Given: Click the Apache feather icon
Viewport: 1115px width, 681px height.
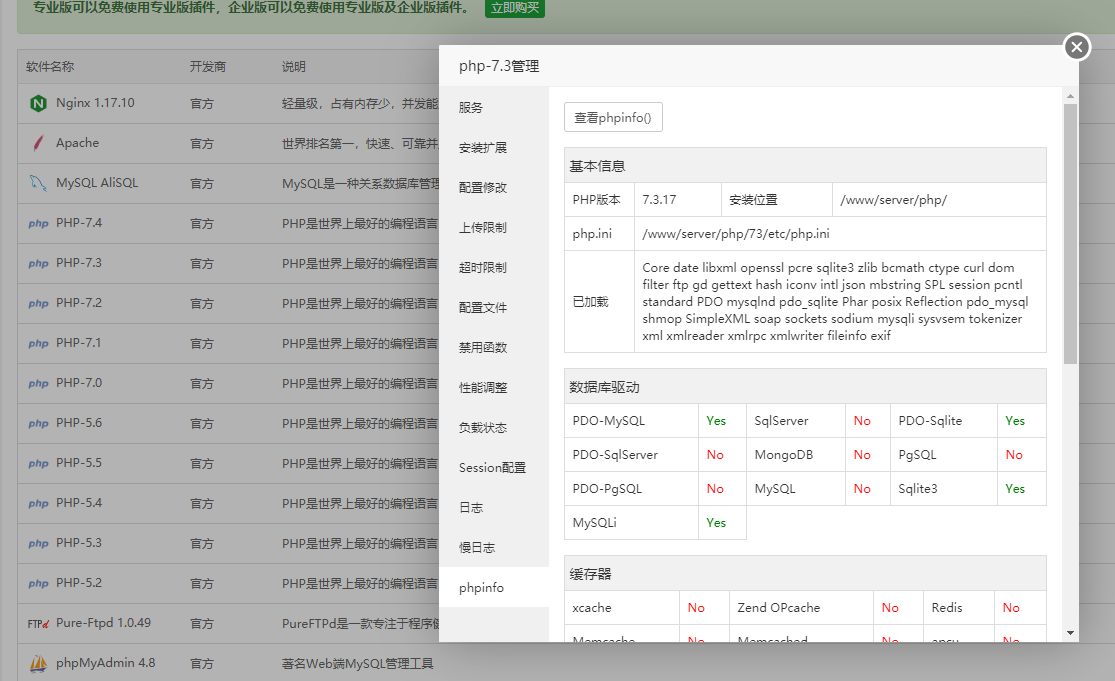Looking at the screenshot, I should click(x=38, y=144).
